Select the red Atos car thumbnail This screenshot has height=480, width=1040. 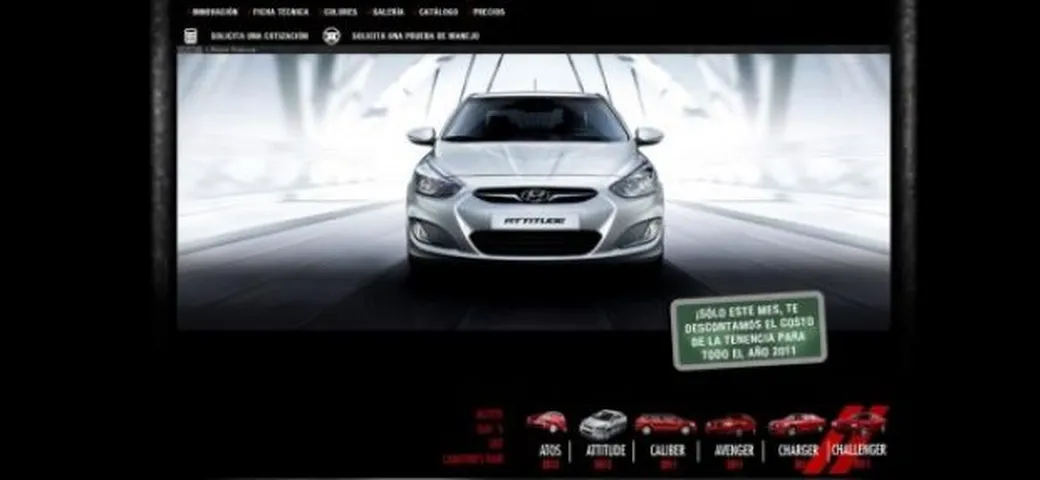[x=547, y=422]
